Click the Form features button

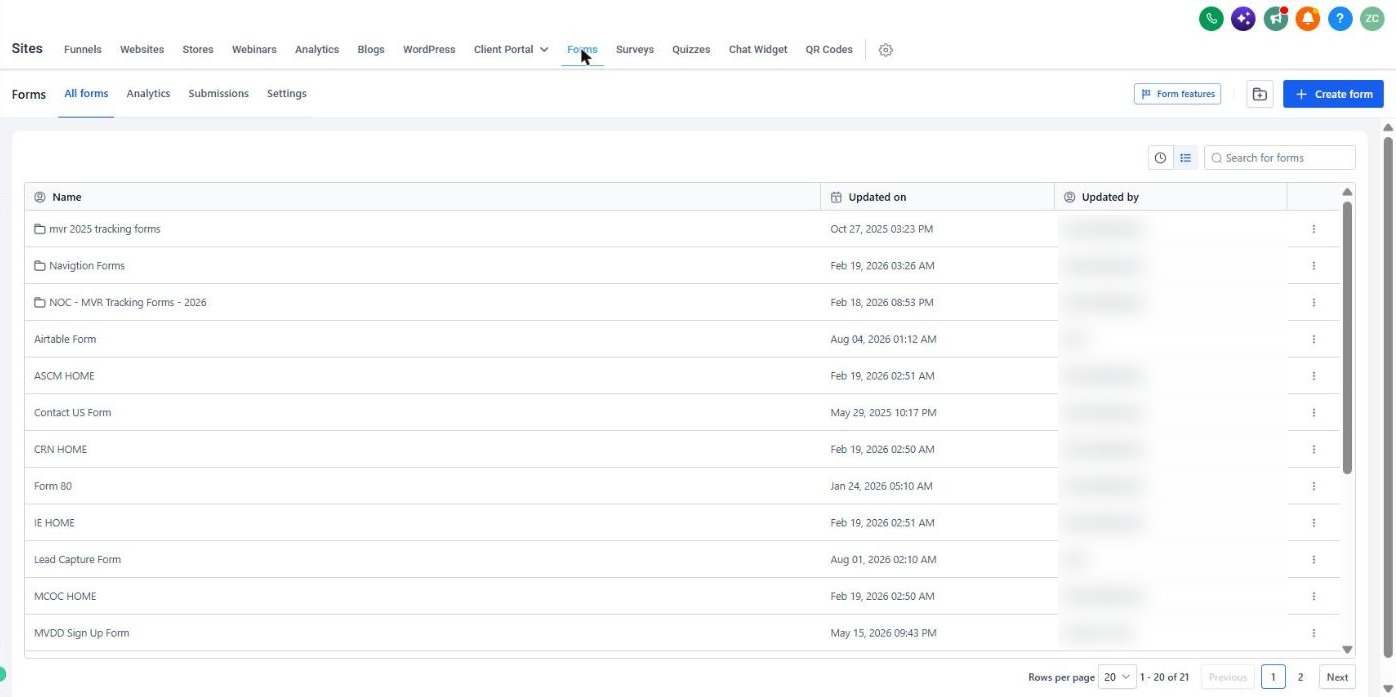tap(1177, 94)
